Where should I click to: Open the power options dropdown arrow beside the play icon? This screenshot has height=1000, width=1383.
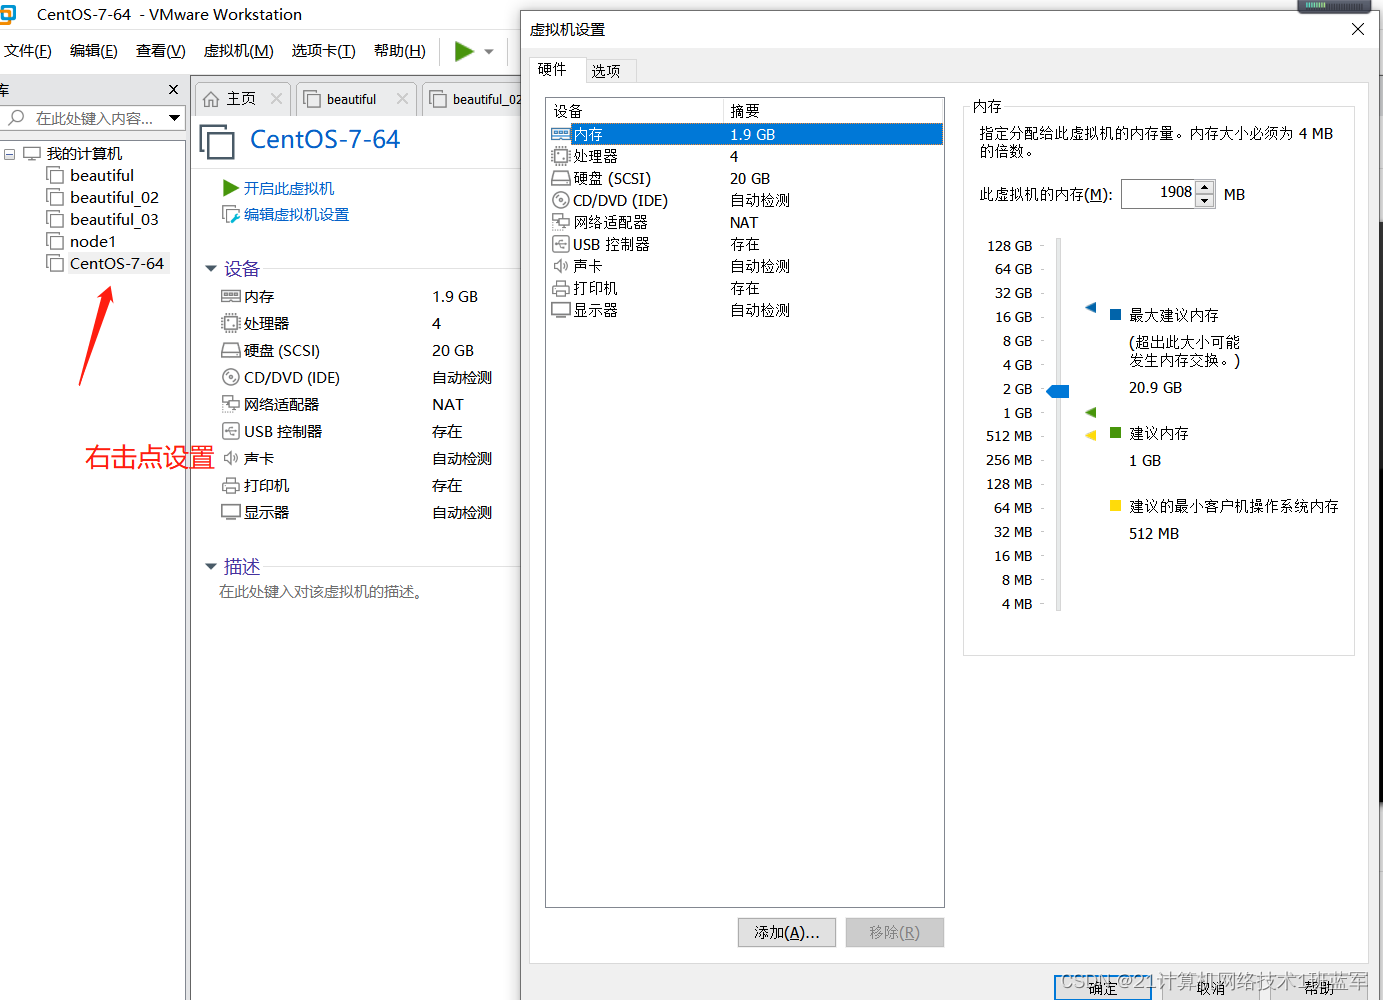coord(489,52)
